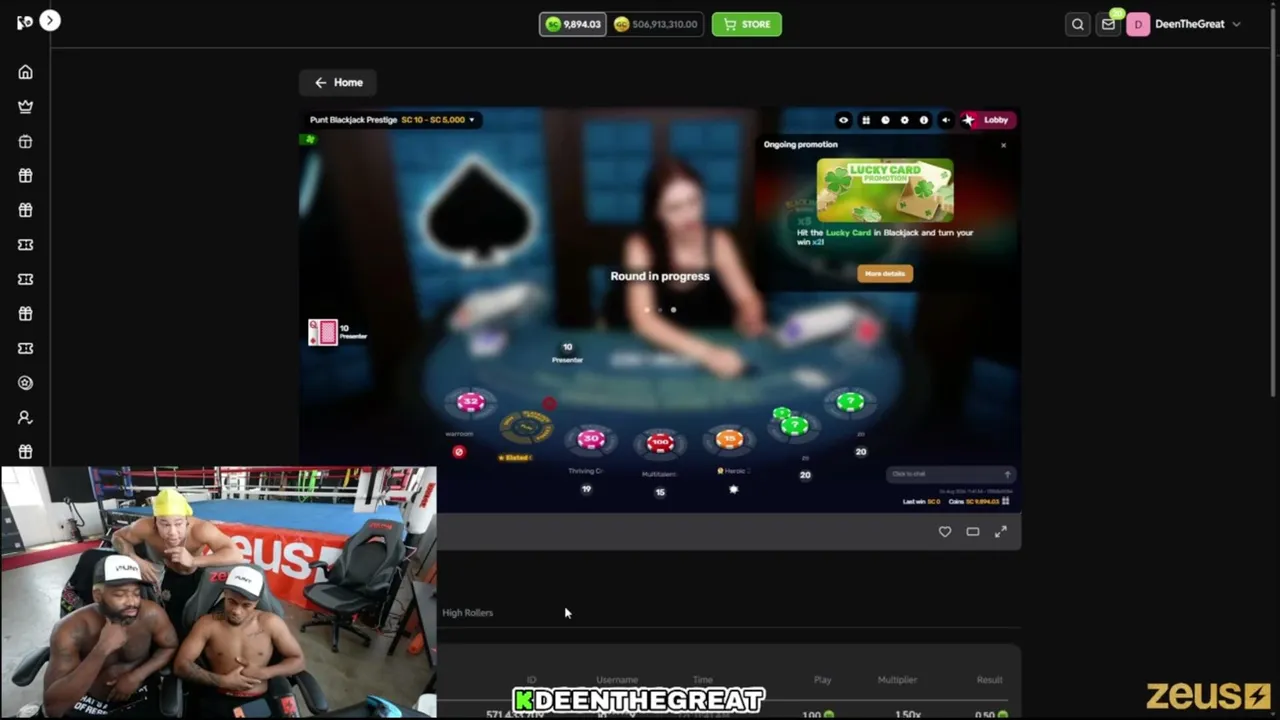The height and width of the screenshot is (720, 1280).
Task: Enter fullscreen with the expand icon
Action: (x=1001, y=532)
